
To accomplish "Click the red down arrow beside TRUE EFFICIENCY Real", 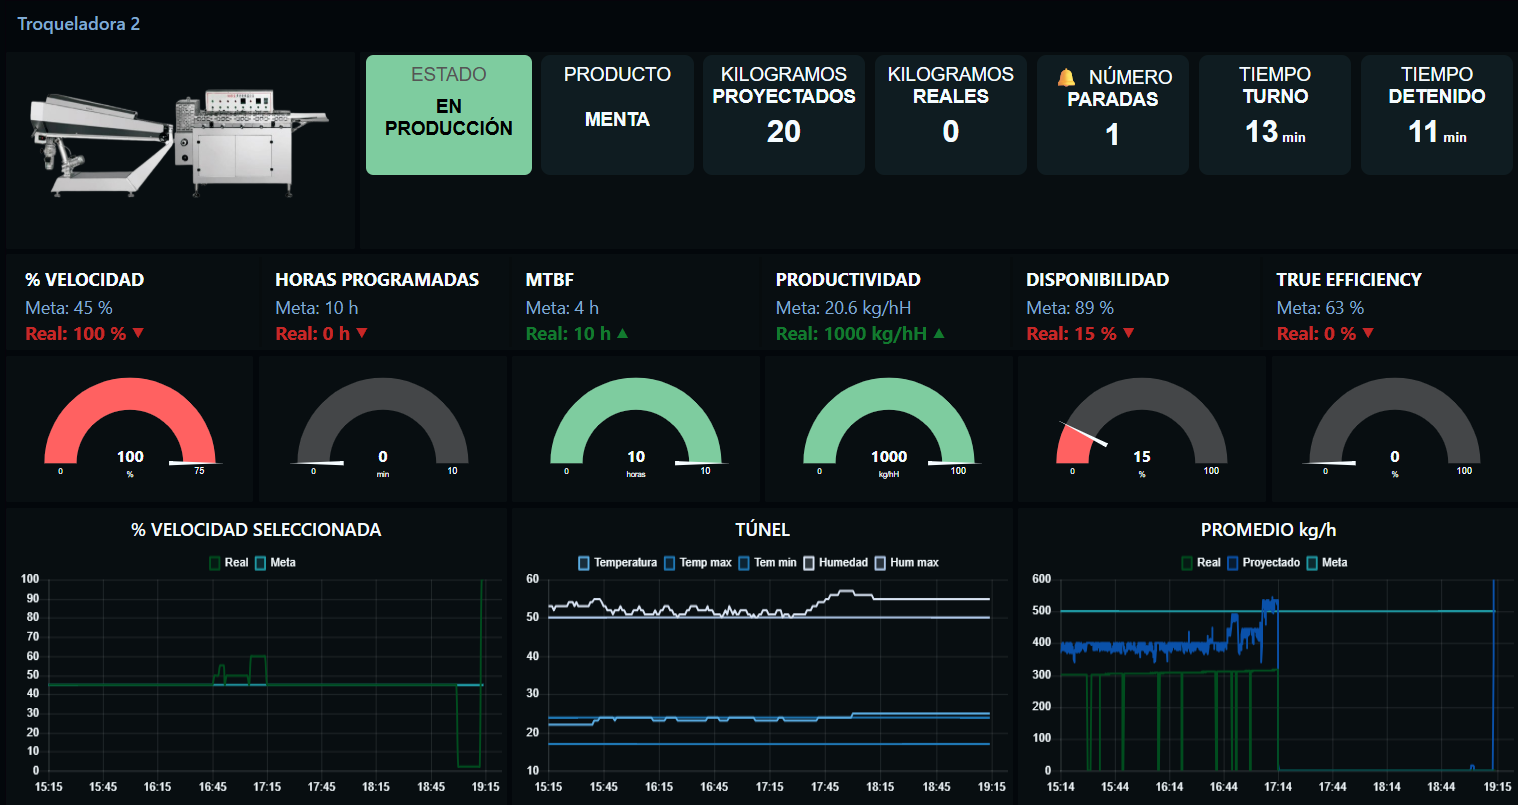I will click(1368, 333).
